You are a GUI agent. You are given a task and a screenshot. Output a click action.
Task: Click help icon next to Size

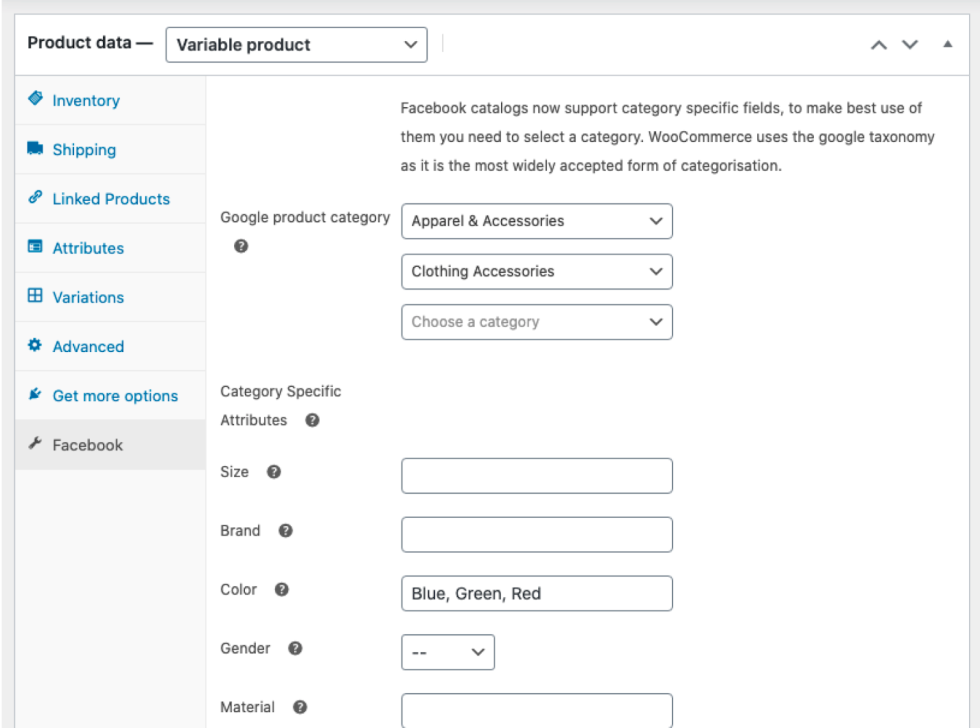(274, 472)
